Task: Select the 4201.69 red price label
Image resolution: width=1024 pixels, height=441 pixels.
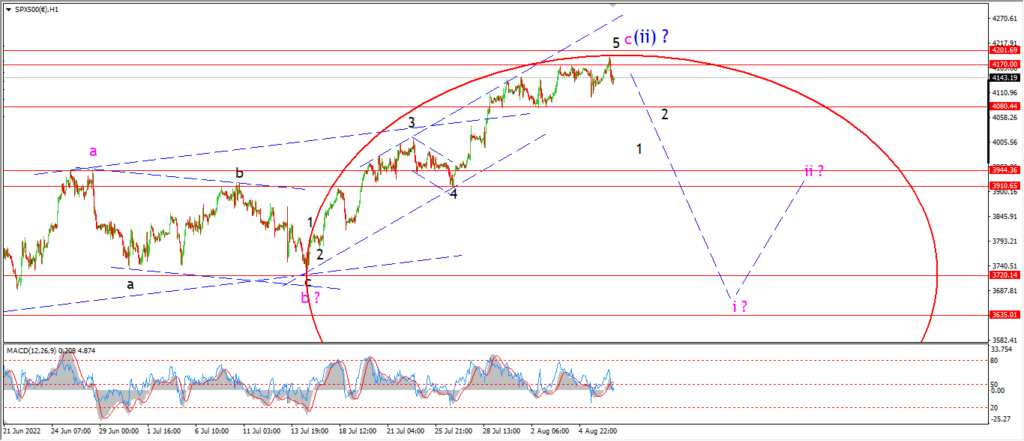Action: click(1004, 50)
